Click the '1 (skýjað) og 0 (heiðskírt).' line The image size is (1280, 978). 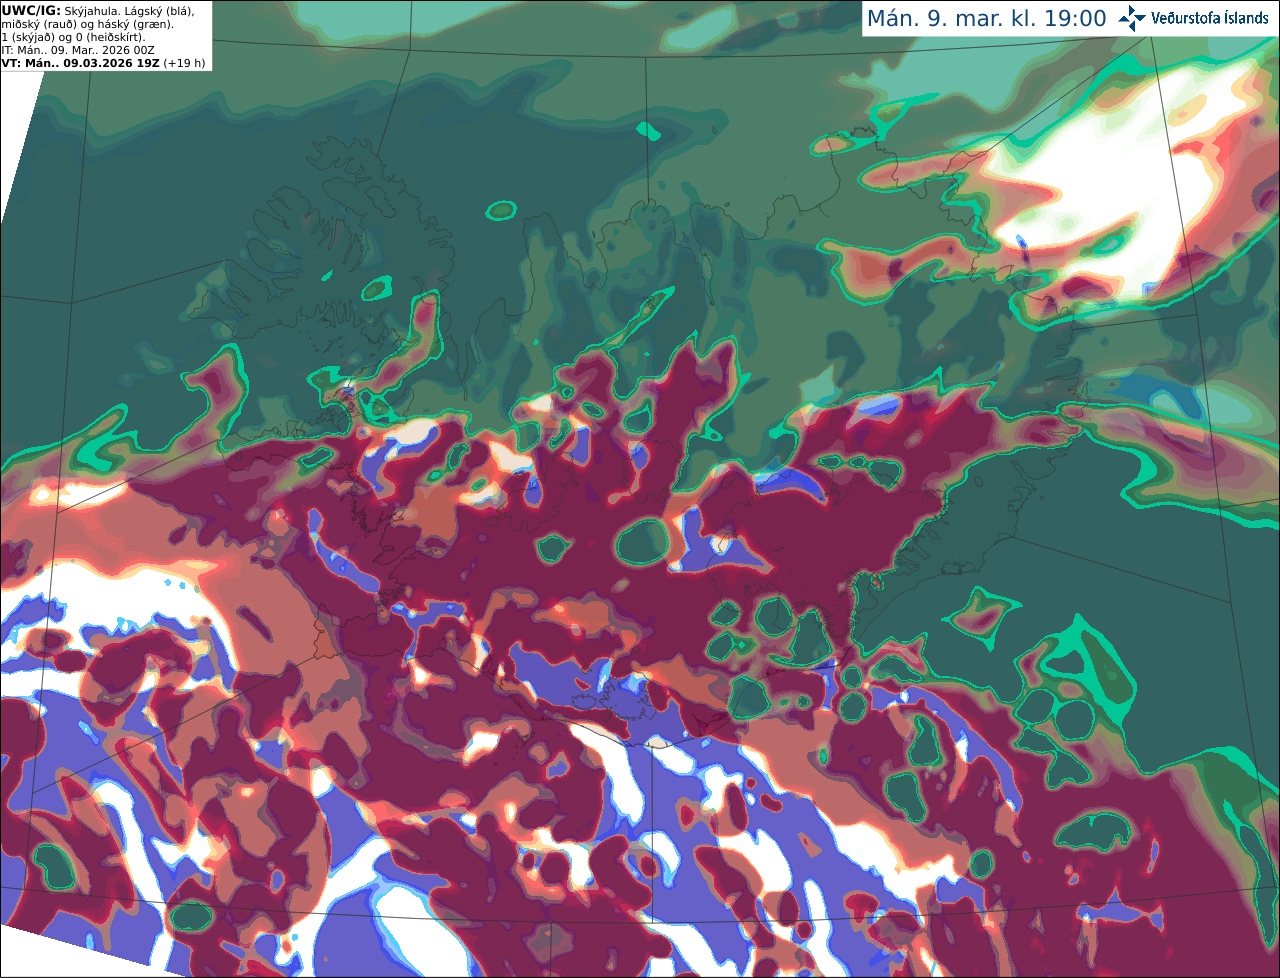[x=73, y=37]
